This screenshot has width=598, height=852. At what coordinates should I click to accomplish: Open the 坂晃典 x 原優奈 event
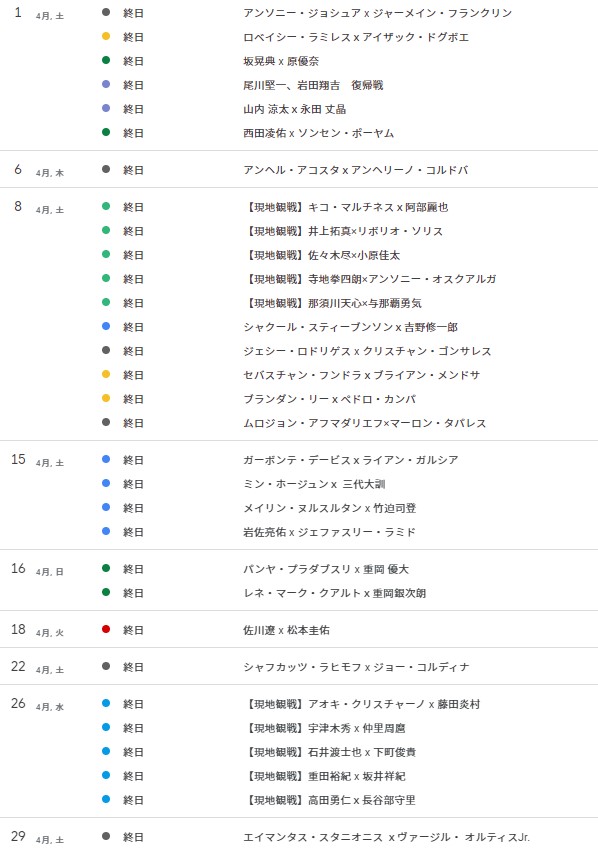click(281, 61)
